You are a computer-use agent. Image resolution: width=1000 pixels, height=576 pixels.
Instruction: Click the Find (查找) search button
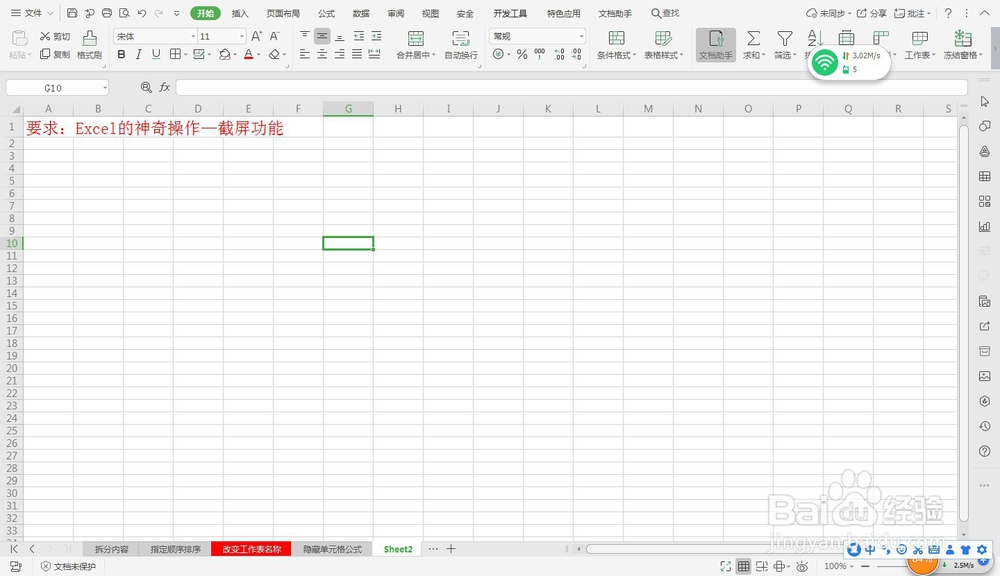(x=665, y=13)
